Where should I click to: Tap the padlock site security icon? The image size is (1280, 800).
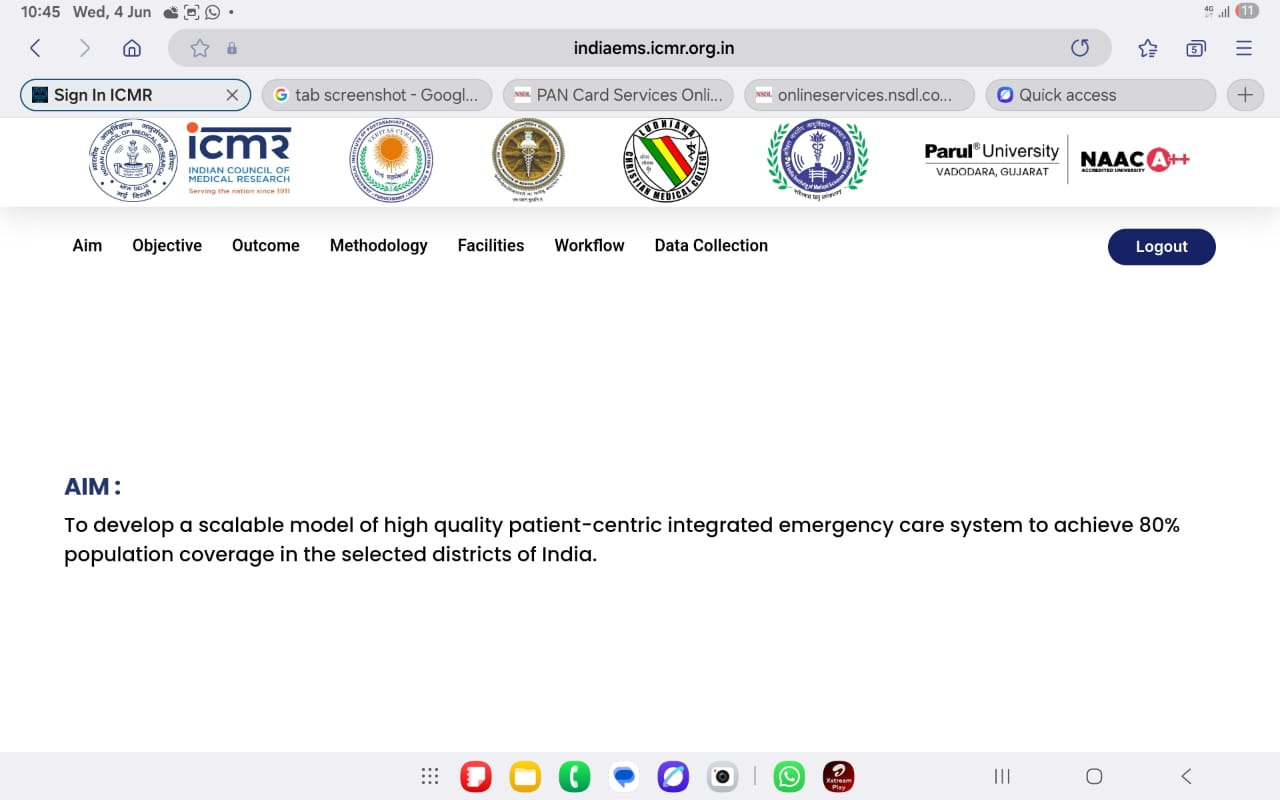pos(232,48)
